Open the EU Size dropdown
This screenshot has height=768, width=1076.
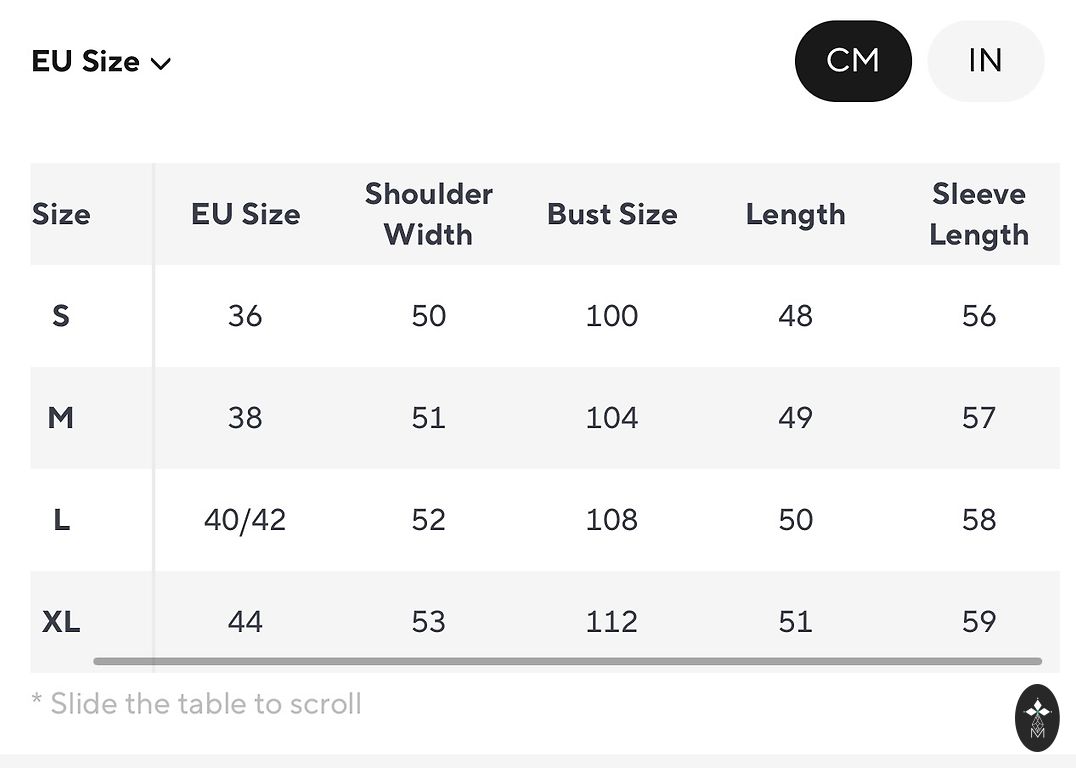tap(100, 62)
